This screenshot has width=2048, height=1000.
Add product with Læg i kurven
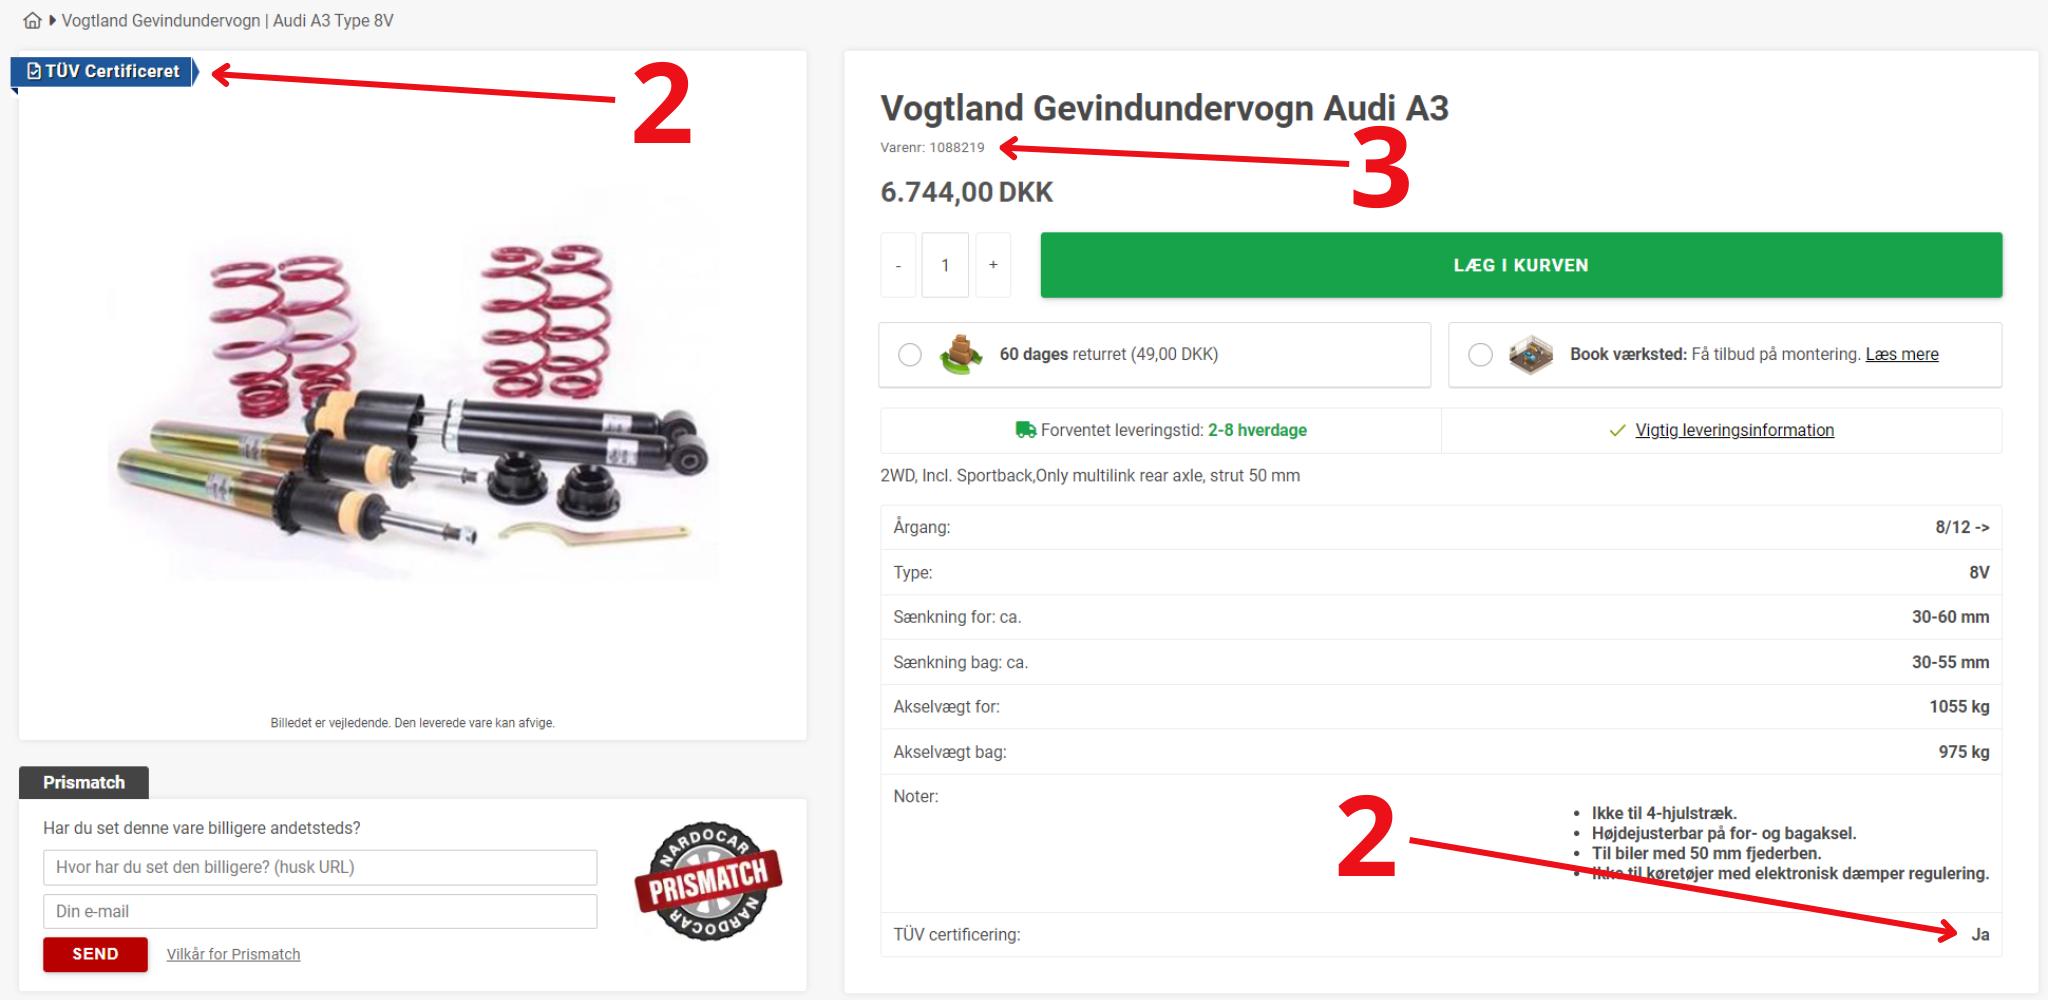pyautogui.click(x=1521, y=265)
